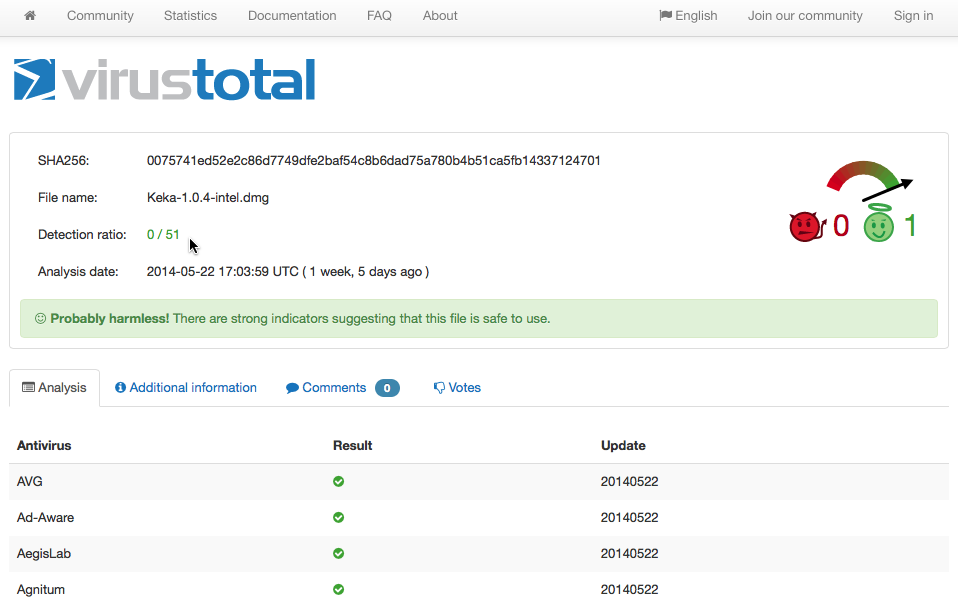Click Sign in link

[913, 16]
